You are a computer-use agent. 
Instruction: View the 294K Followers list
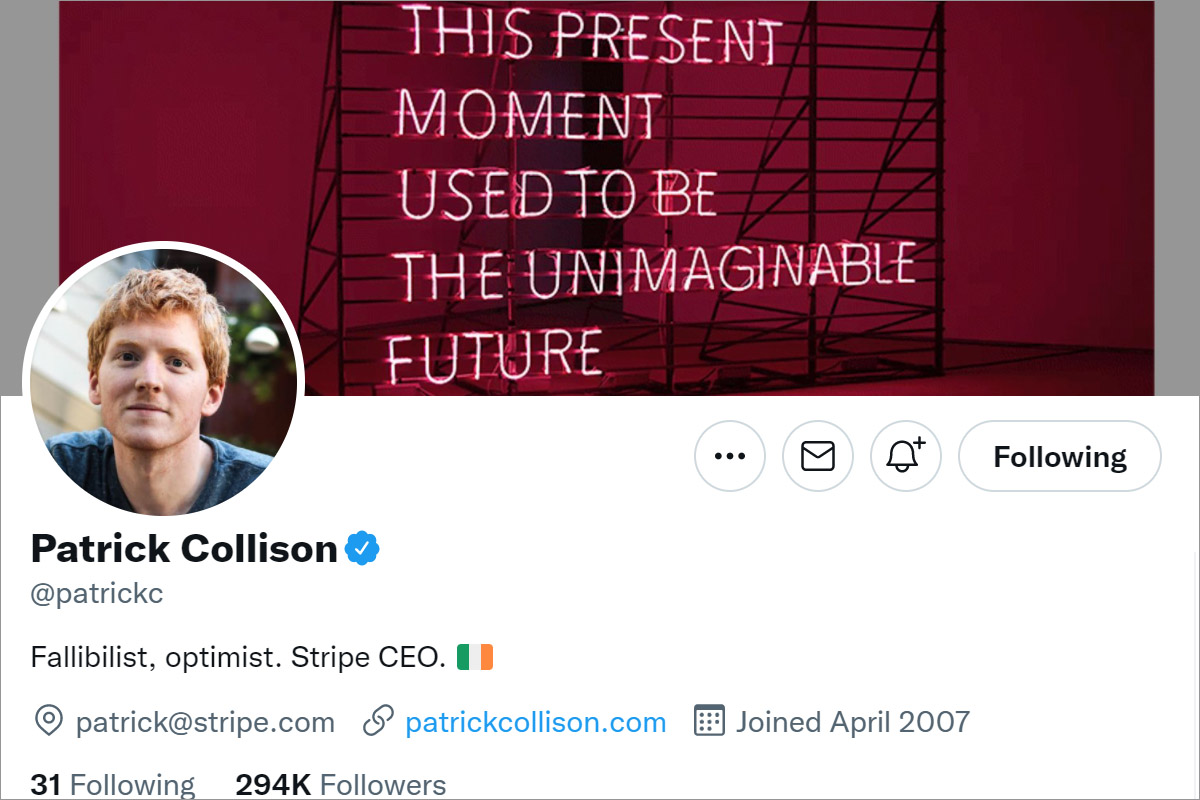point(340,785)
